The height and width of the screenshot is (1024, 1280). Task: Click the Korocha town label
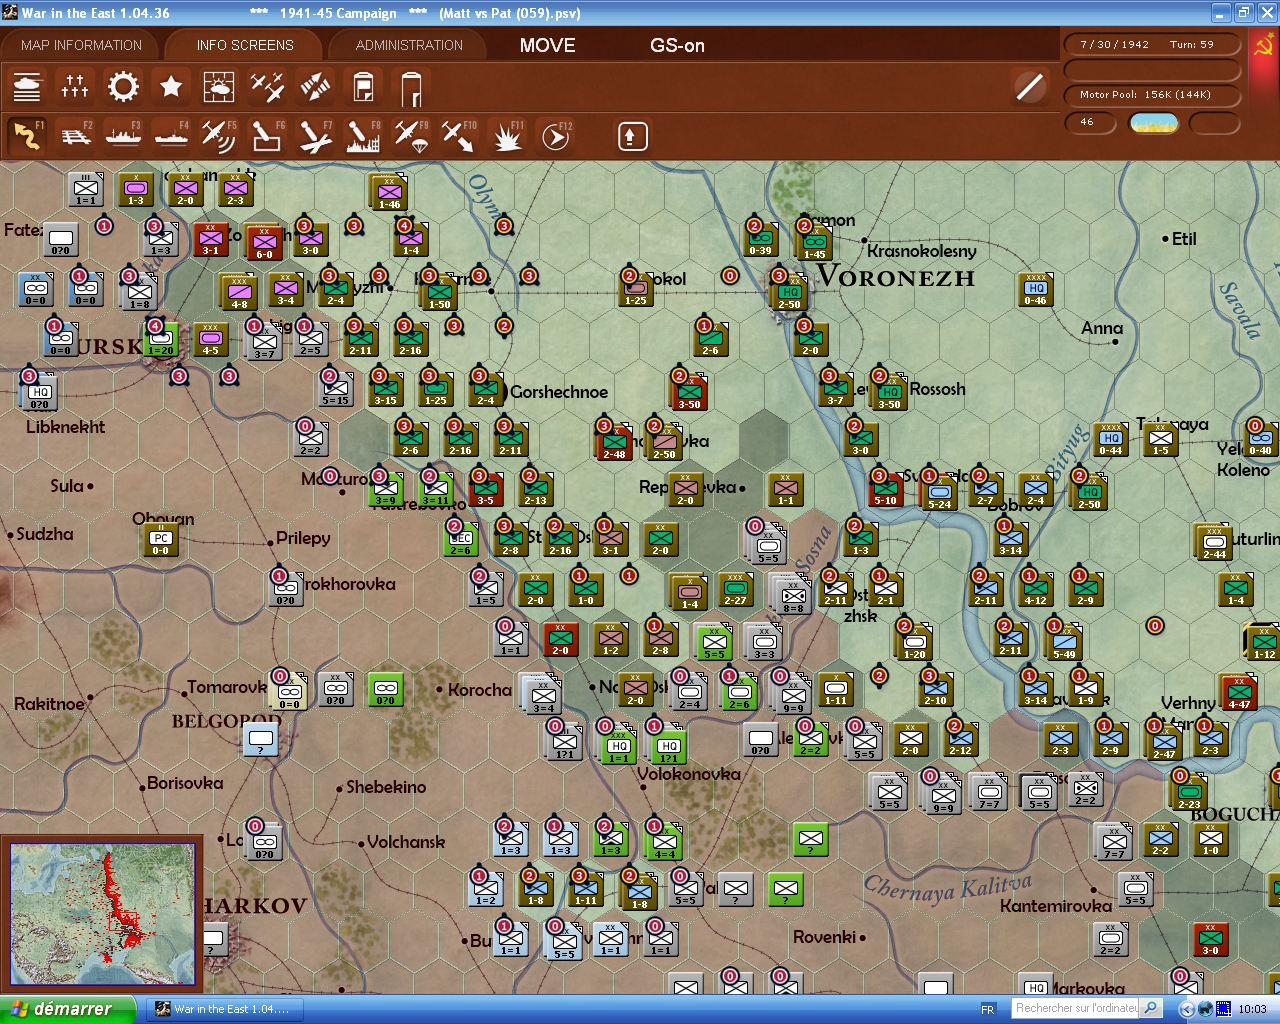480,690
